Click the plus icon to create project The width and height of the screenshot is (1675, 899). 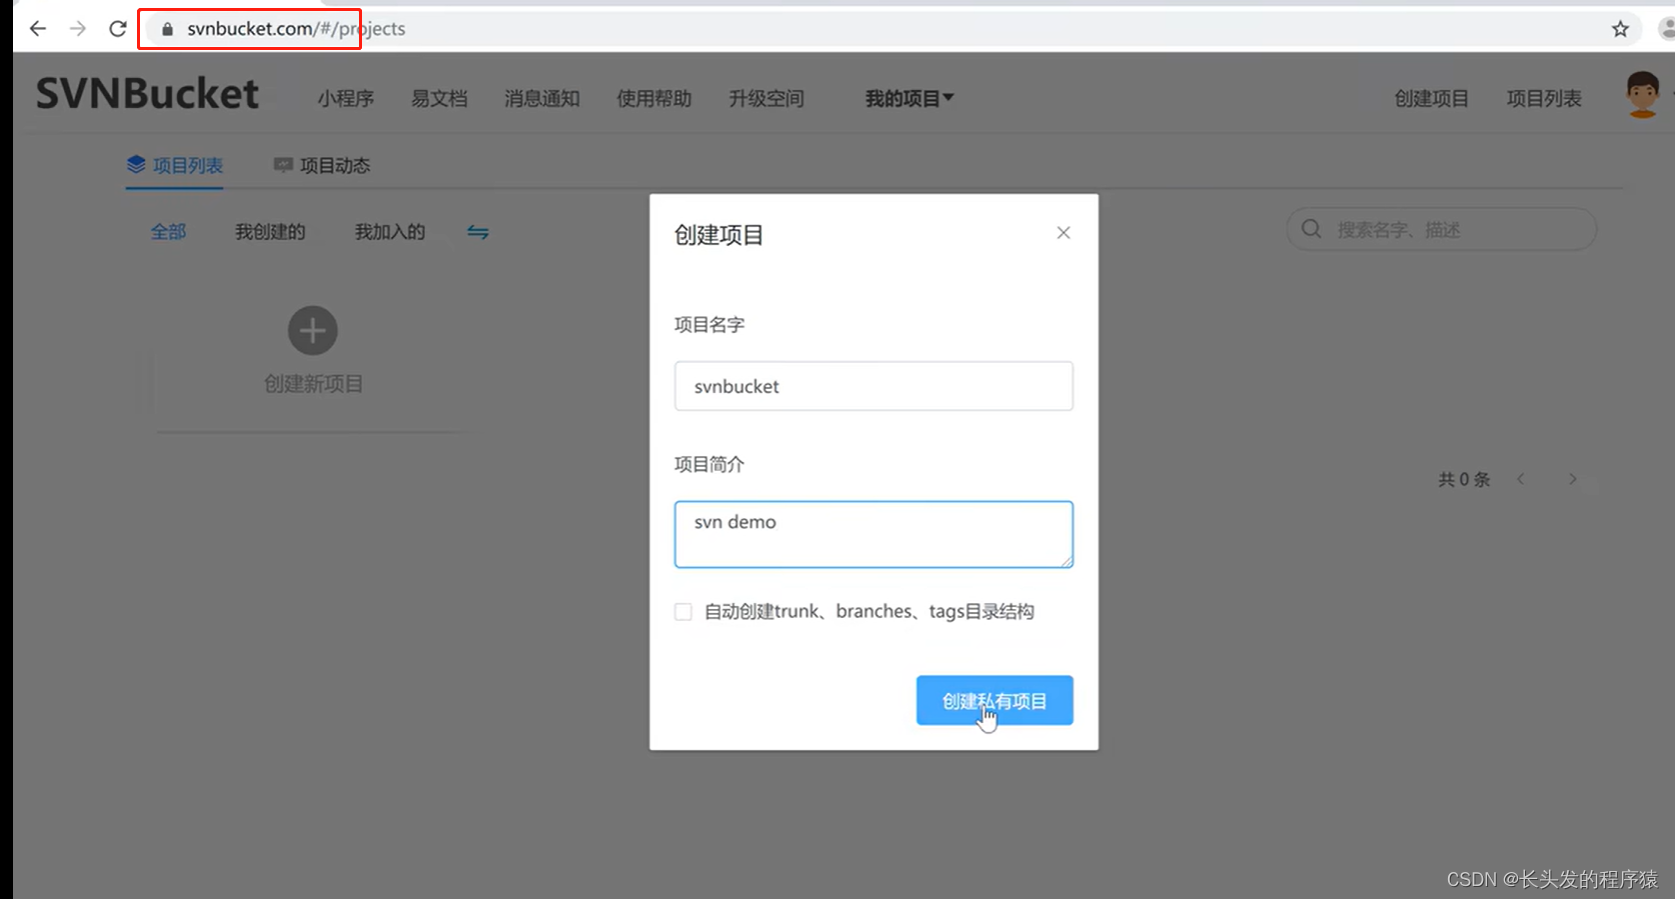[x=313, y=330]
